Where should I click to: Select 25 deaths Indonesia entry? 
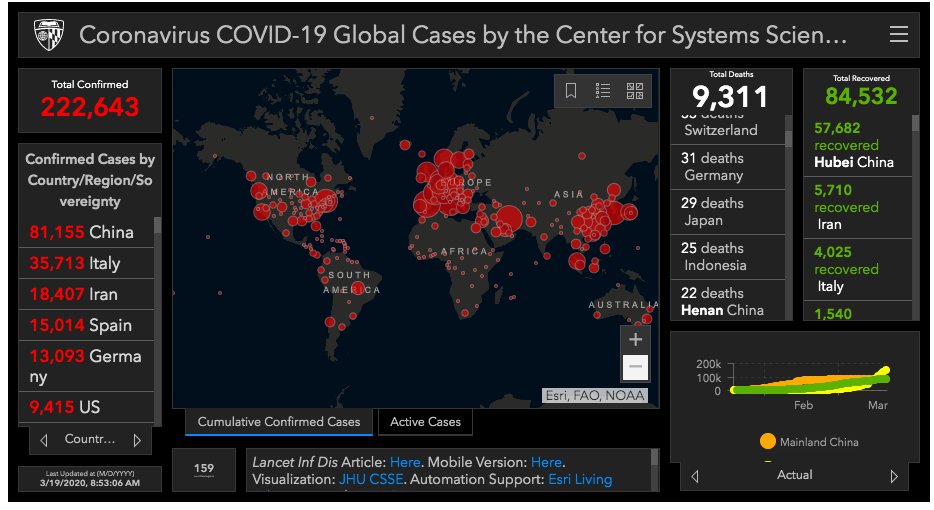point(727,257)
